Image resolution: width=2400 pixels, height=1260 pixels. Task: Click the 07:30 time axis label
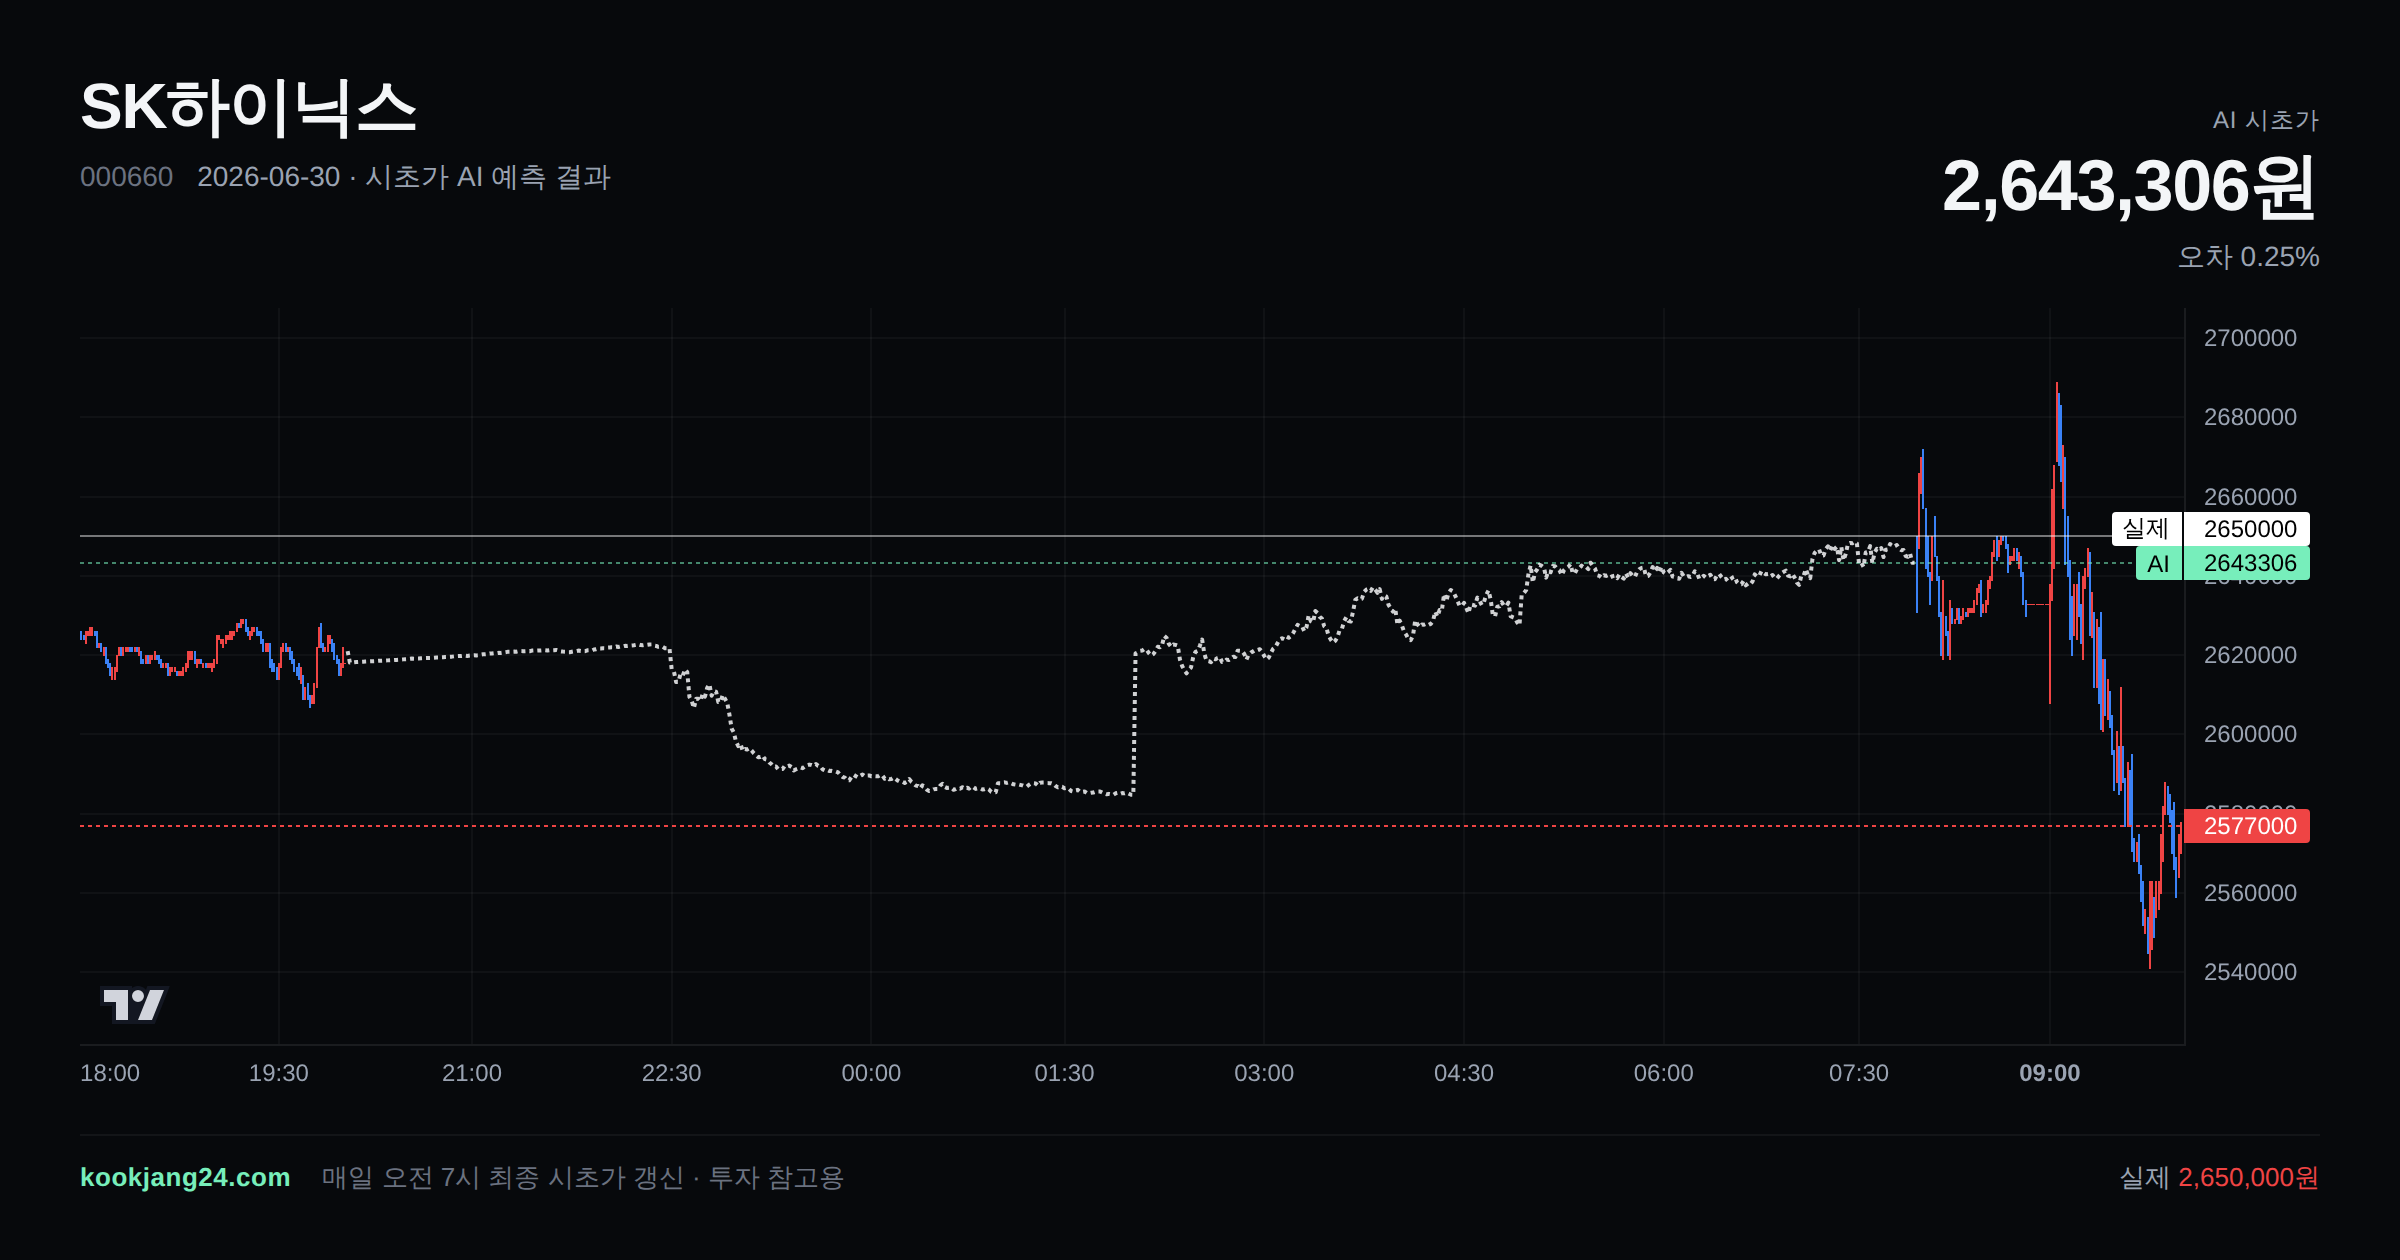click(x=1859, y=1073)
